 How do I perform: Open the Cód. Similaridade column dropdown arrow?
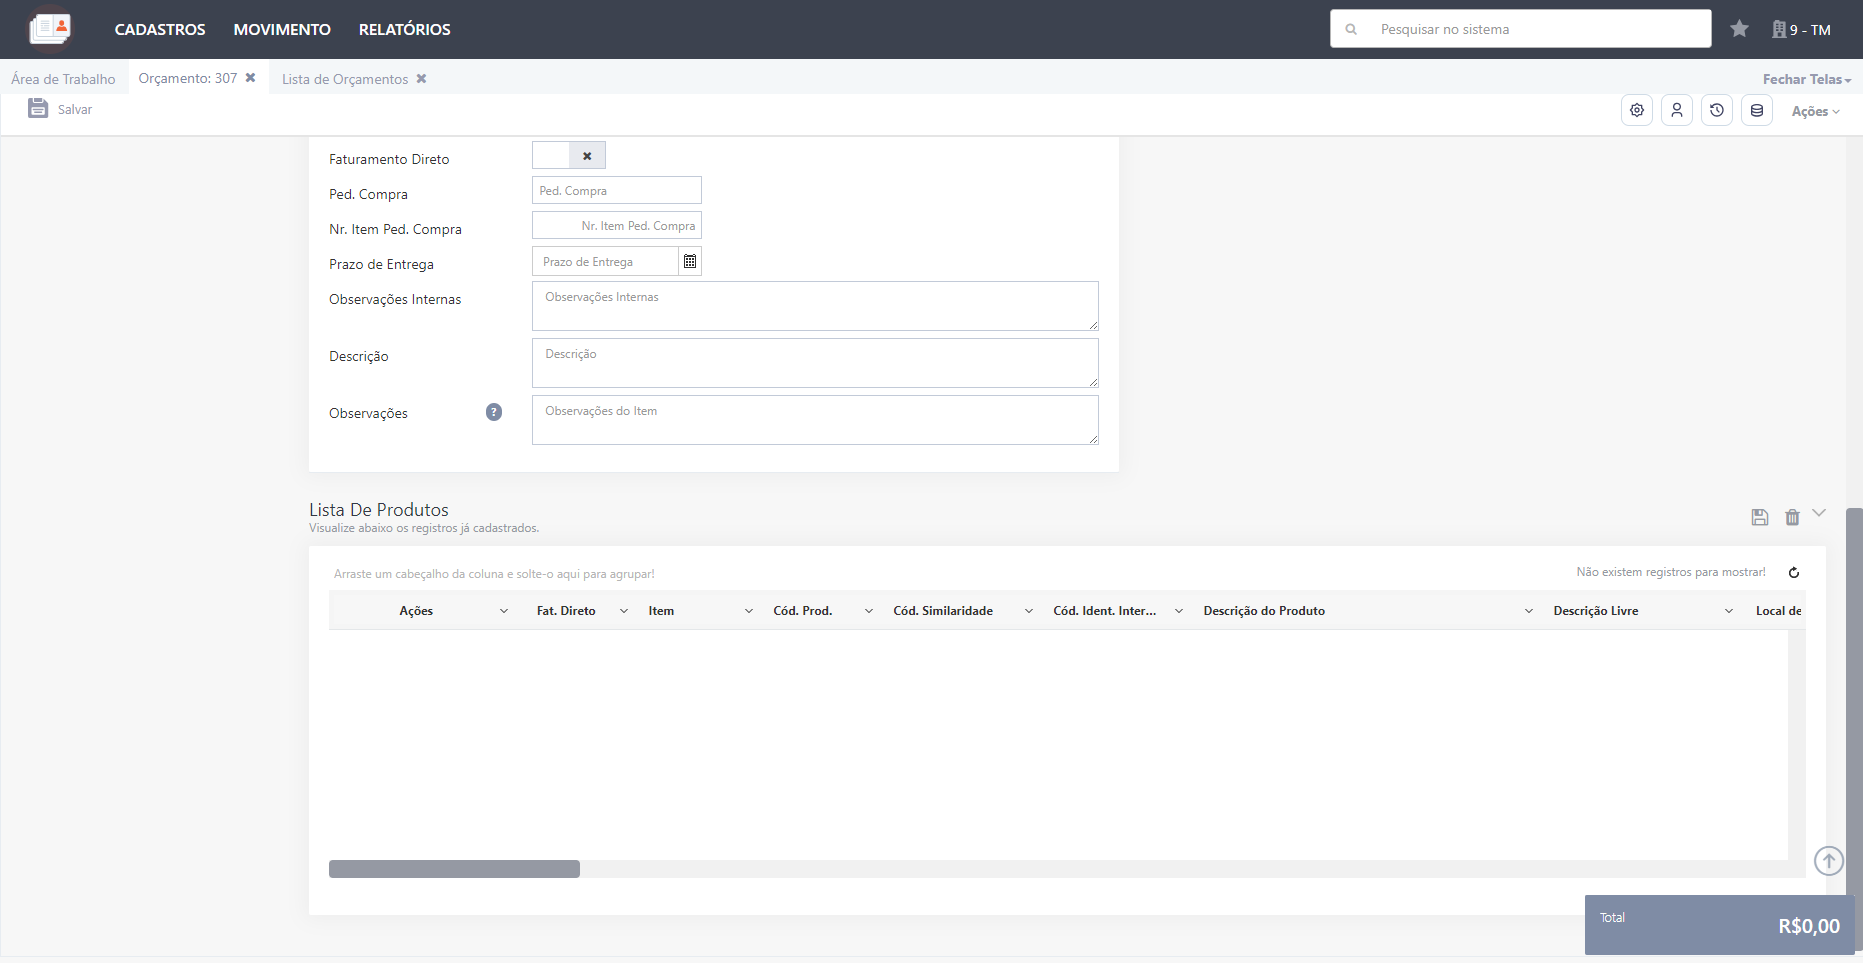click(1029, 611)
